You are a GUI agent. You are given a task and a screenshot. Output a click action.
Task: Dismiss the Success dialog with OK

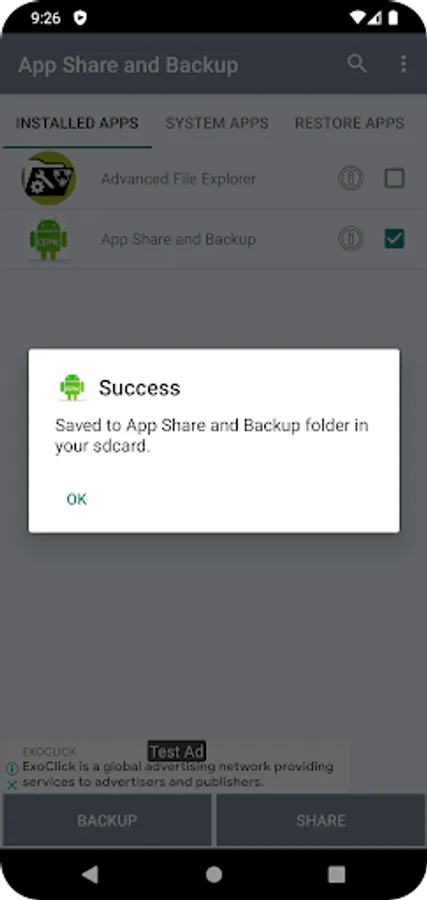tap(77, 499)
